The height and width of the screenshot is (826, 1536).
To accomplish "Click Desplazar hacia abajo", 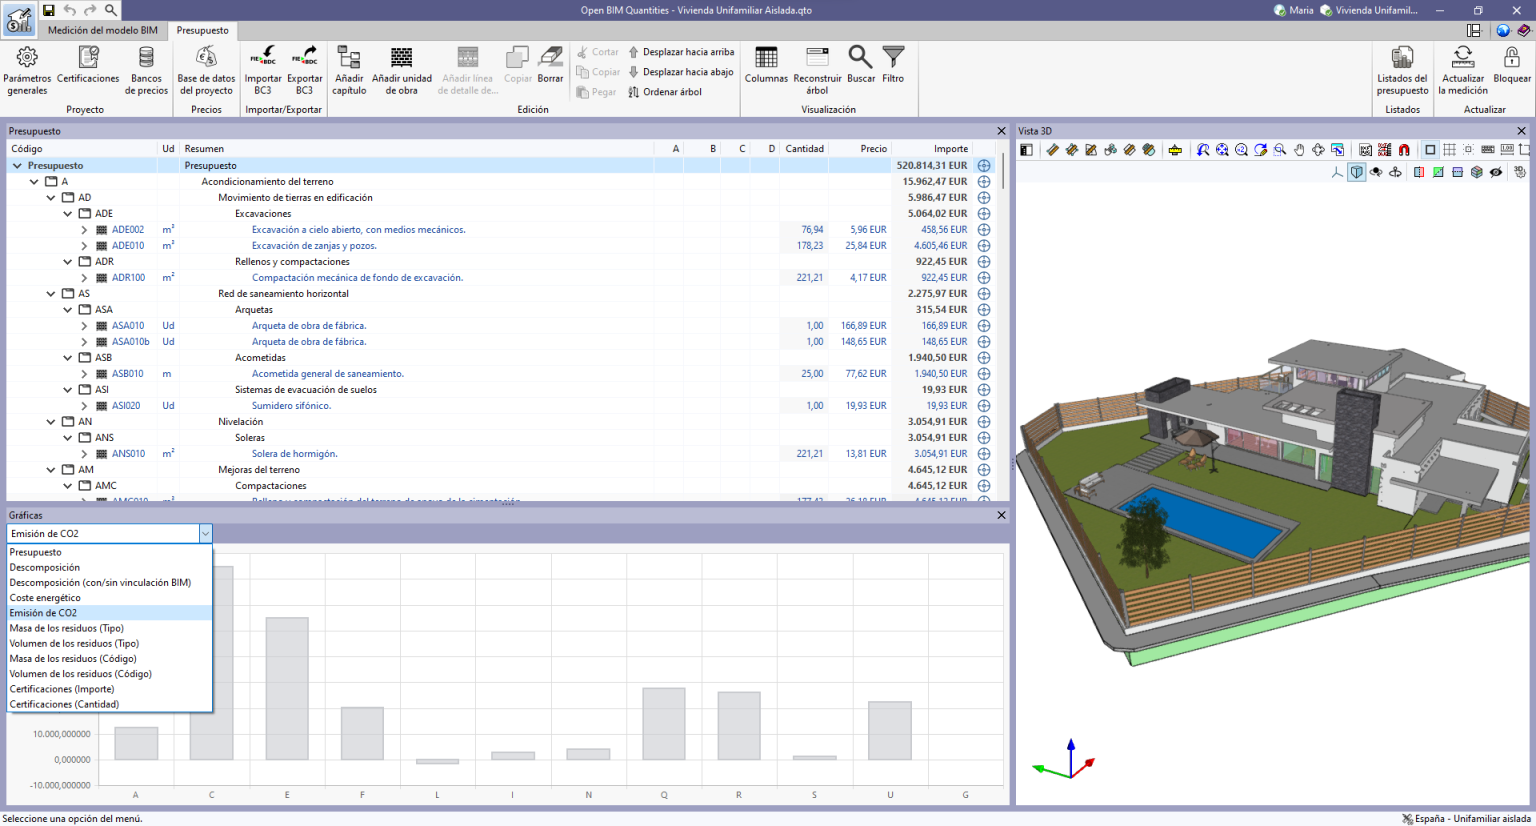I will point(680,72).
